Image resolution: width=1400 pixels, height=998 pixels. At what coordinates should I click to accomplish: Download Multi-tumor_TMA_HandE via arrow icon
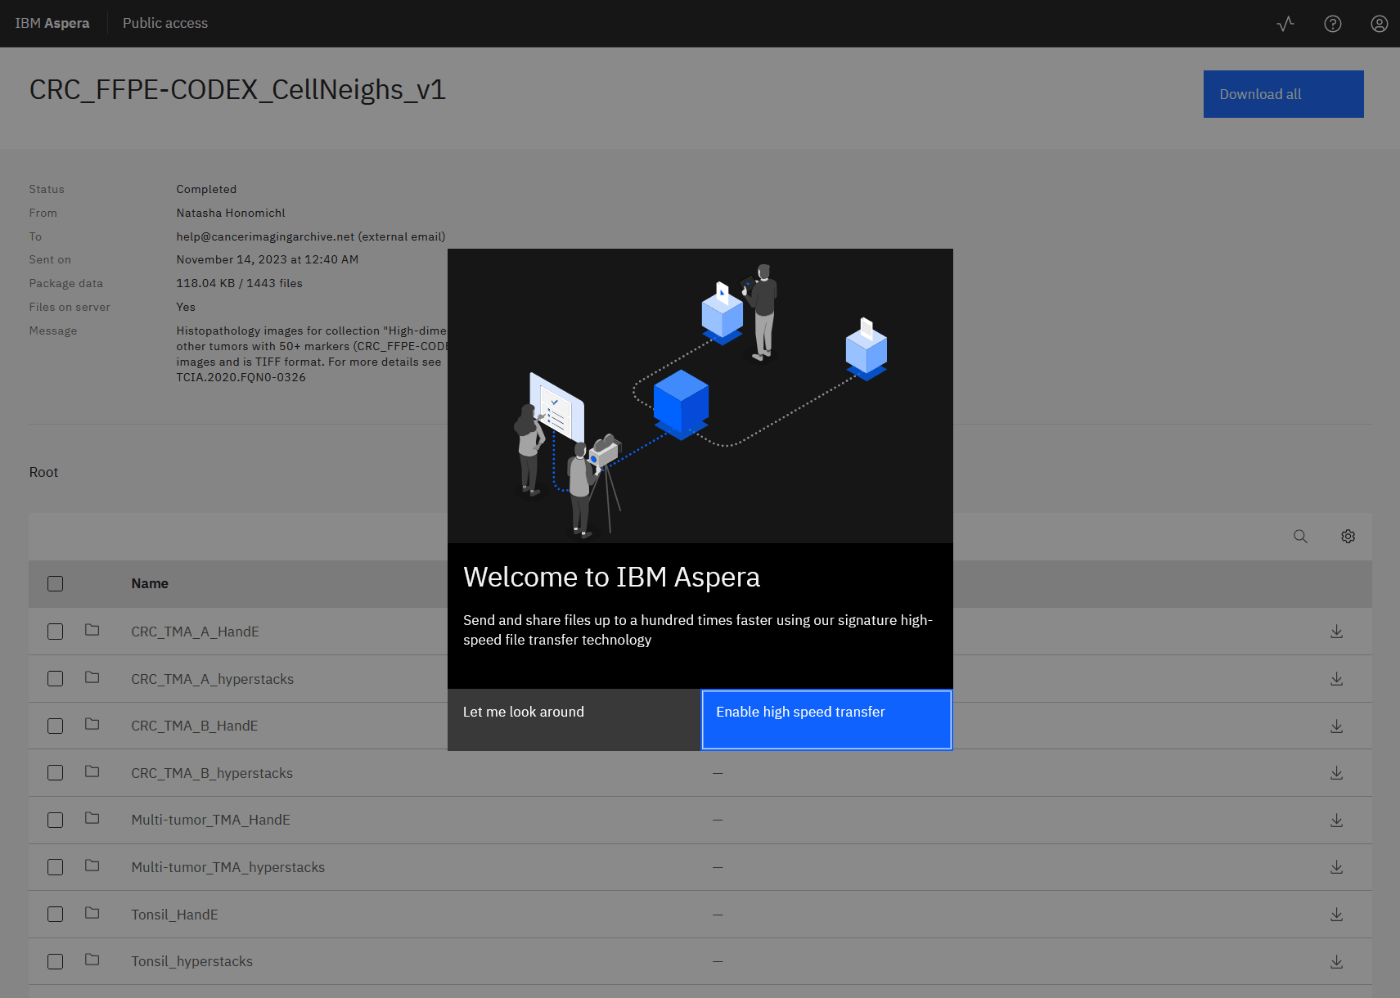1336,820
